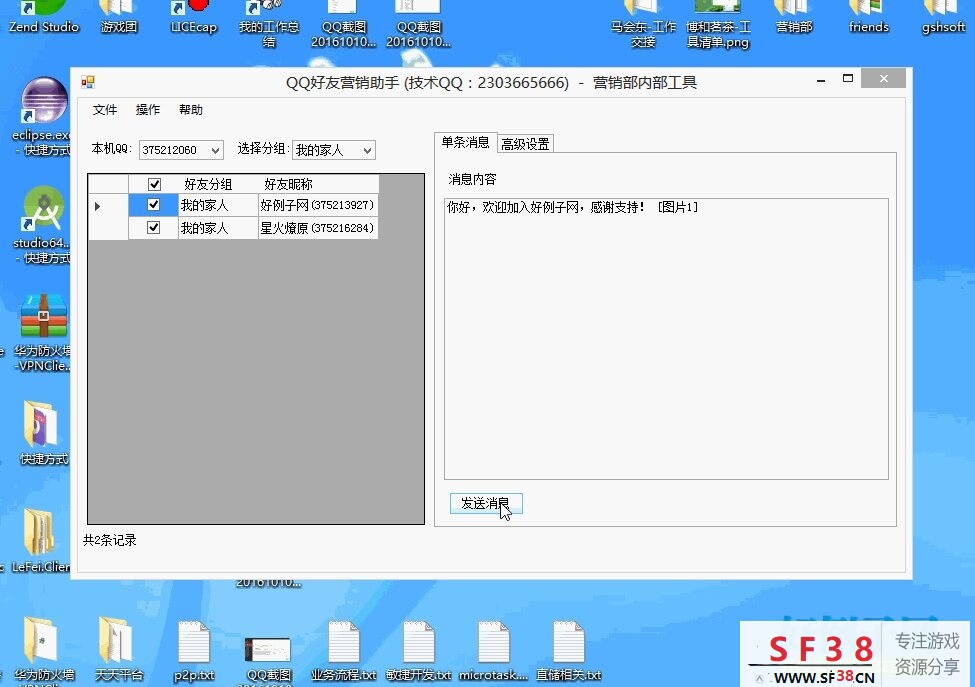The height and width of the screenshot is (687, 975).
Task: Launch the LICEcap desktop shortcut
Action: click(x=193, y=17)
